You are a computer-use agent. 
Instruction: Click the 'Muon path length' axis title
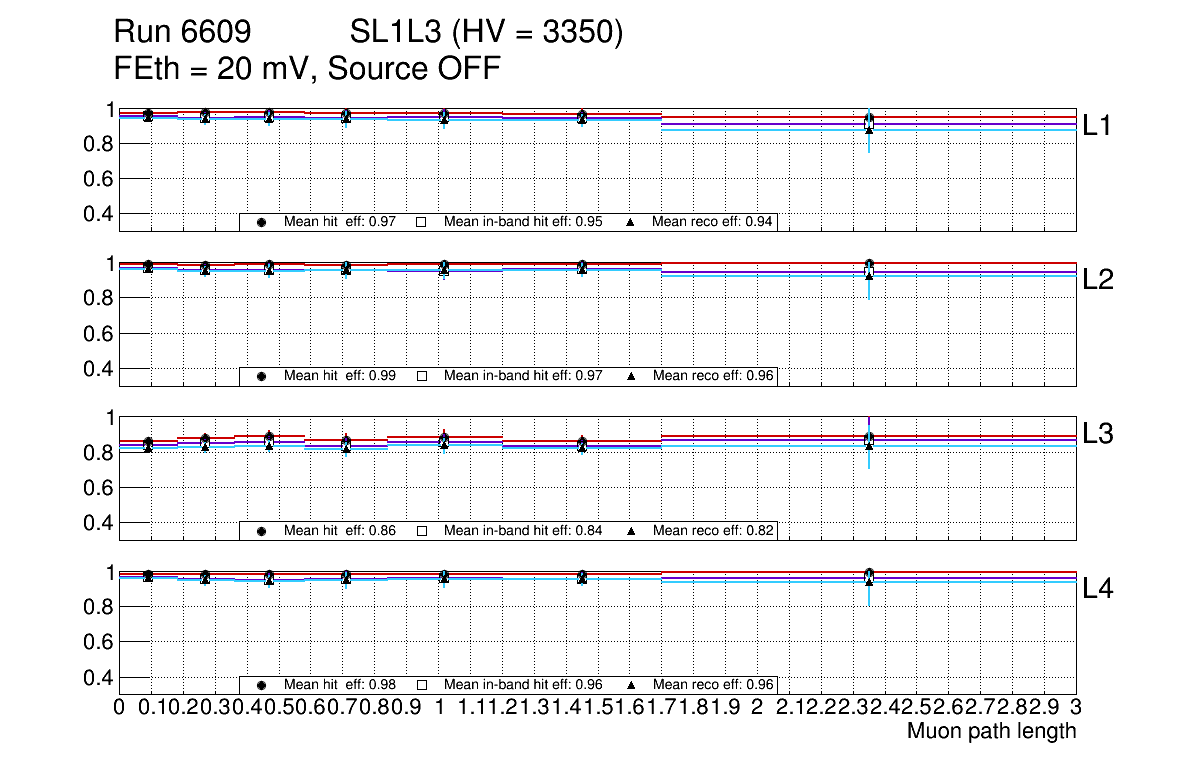(x=991, y=731)
